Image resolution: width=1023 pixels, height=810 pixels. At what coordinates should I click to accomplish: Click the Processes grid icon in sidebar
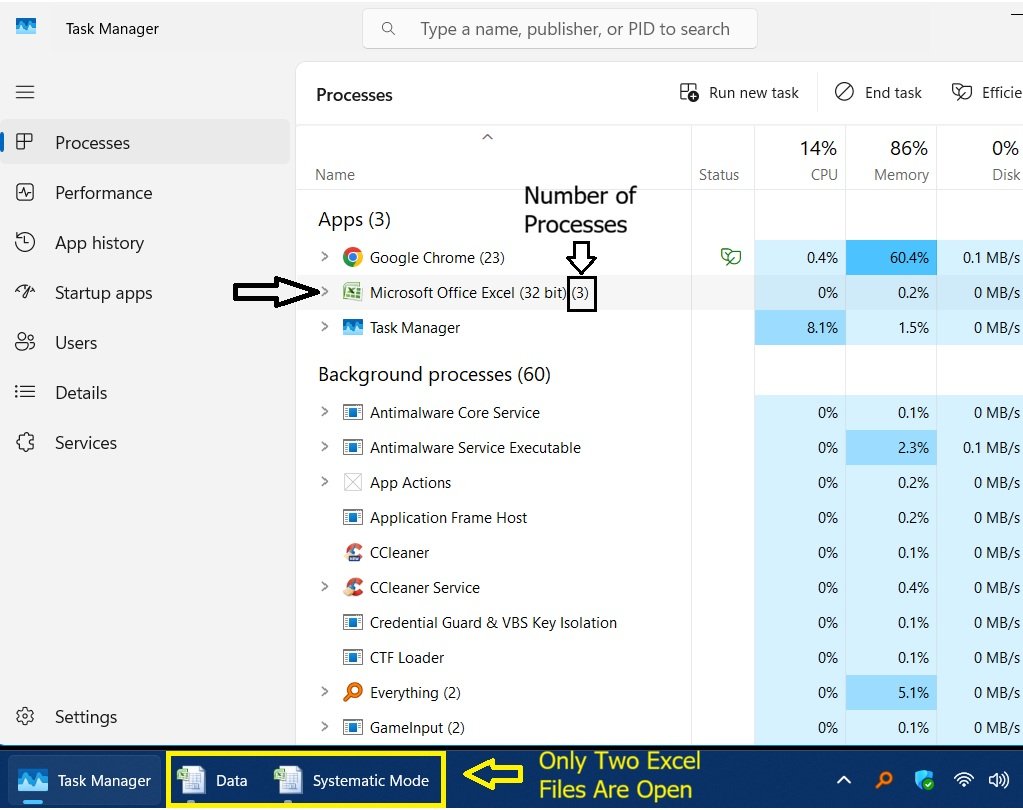pos(25,142)
